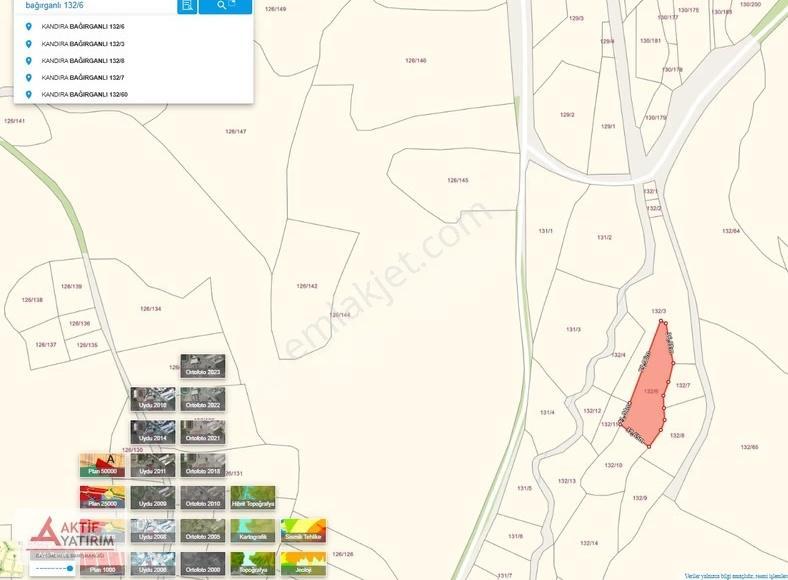Switch basemap to Ortofoto 2005
This screenshot has width=788, height=580.
pos(203,531)
